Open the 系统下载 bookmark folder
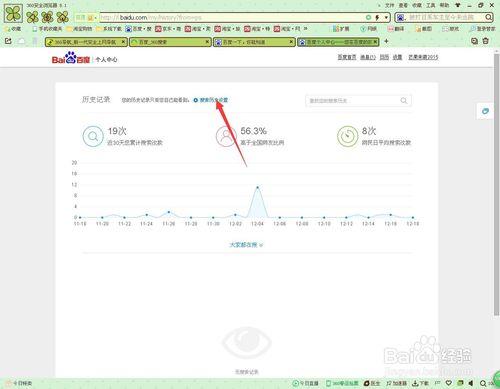The width and height of the screenshot is (500, 389). 109,29
